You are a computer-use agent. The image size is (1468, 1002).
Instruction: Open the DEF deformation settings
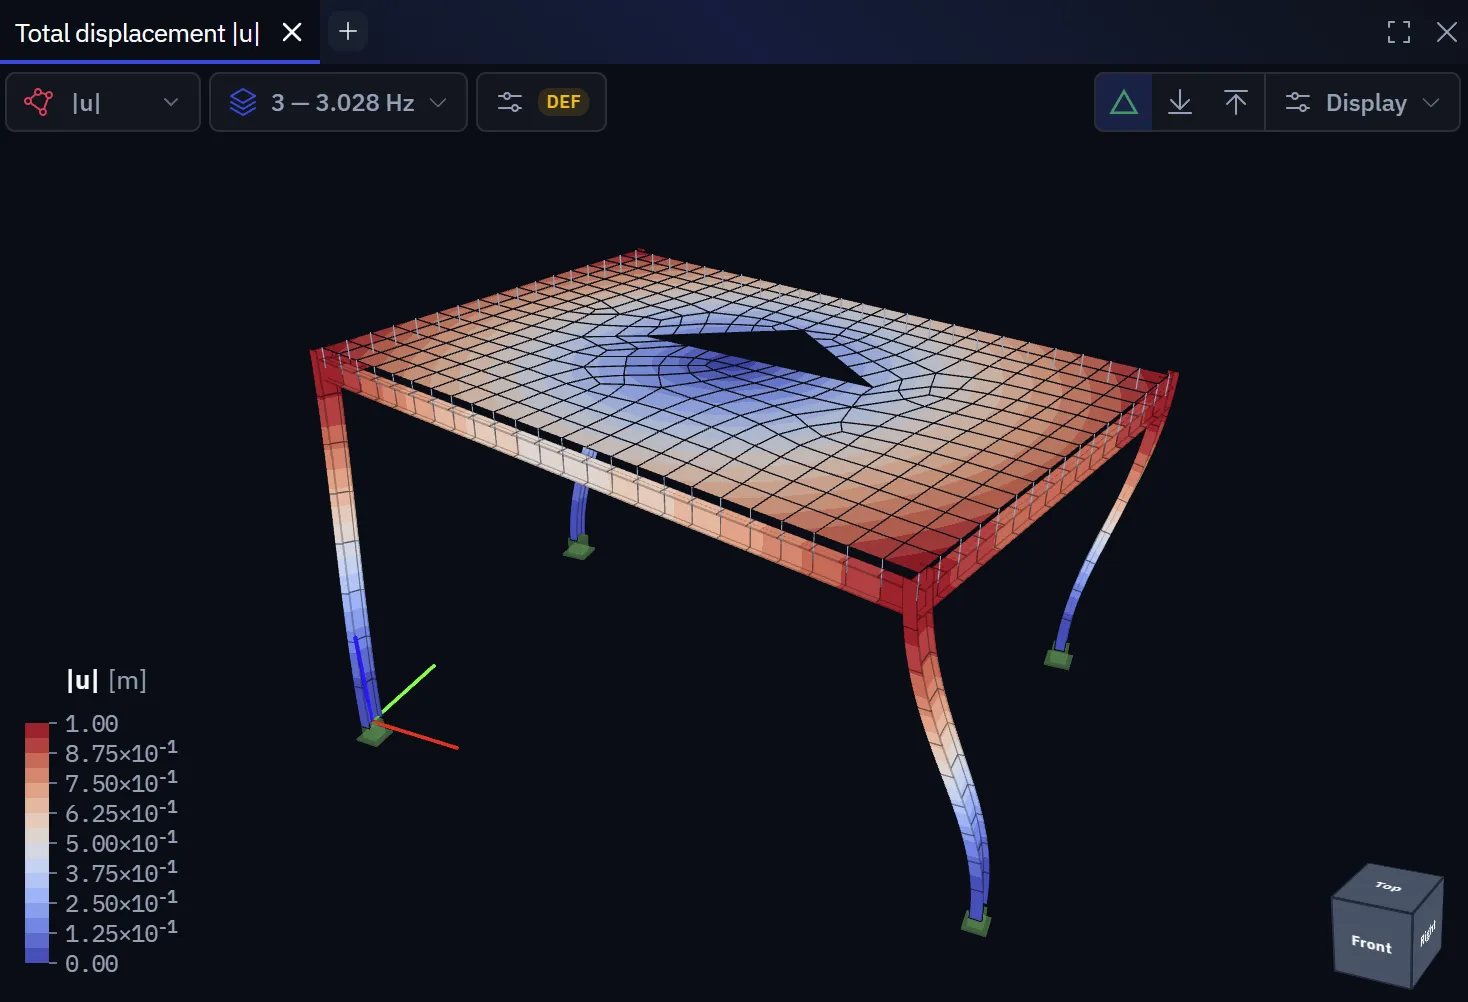pyautogui.click(x=541, y=102)
